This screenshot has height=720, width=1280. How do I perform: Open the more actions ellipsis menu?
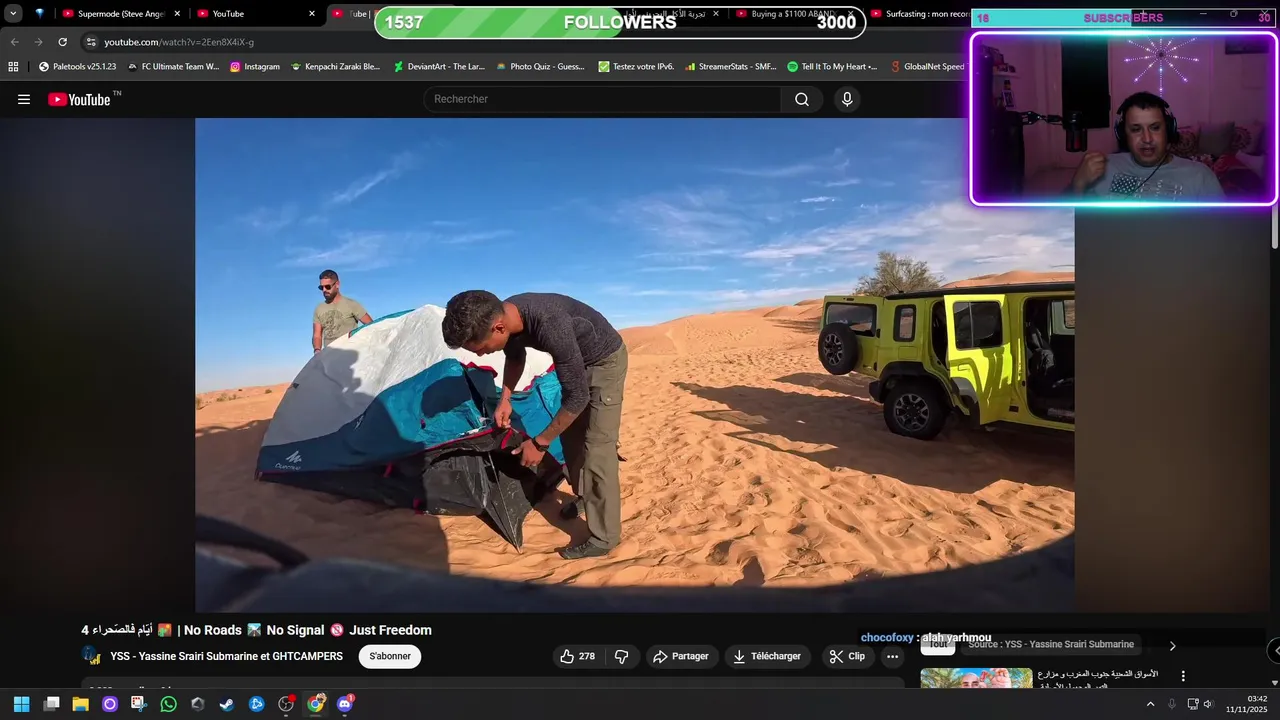pyautogui.click(x=893, y=656)
